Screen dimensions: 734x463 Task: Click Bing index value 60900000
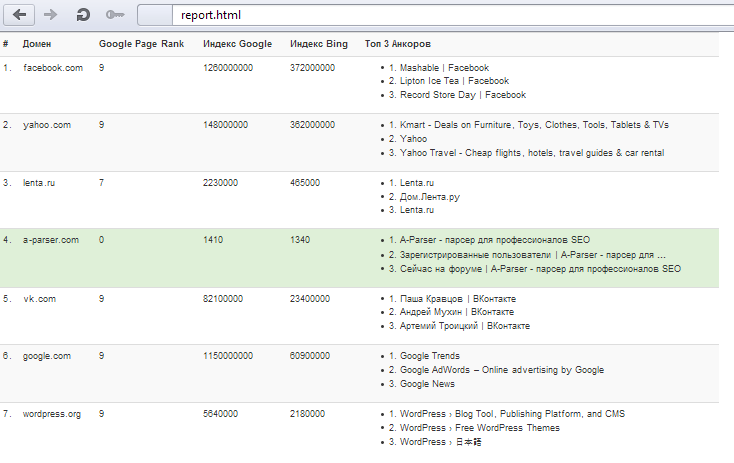click(310, 356)
